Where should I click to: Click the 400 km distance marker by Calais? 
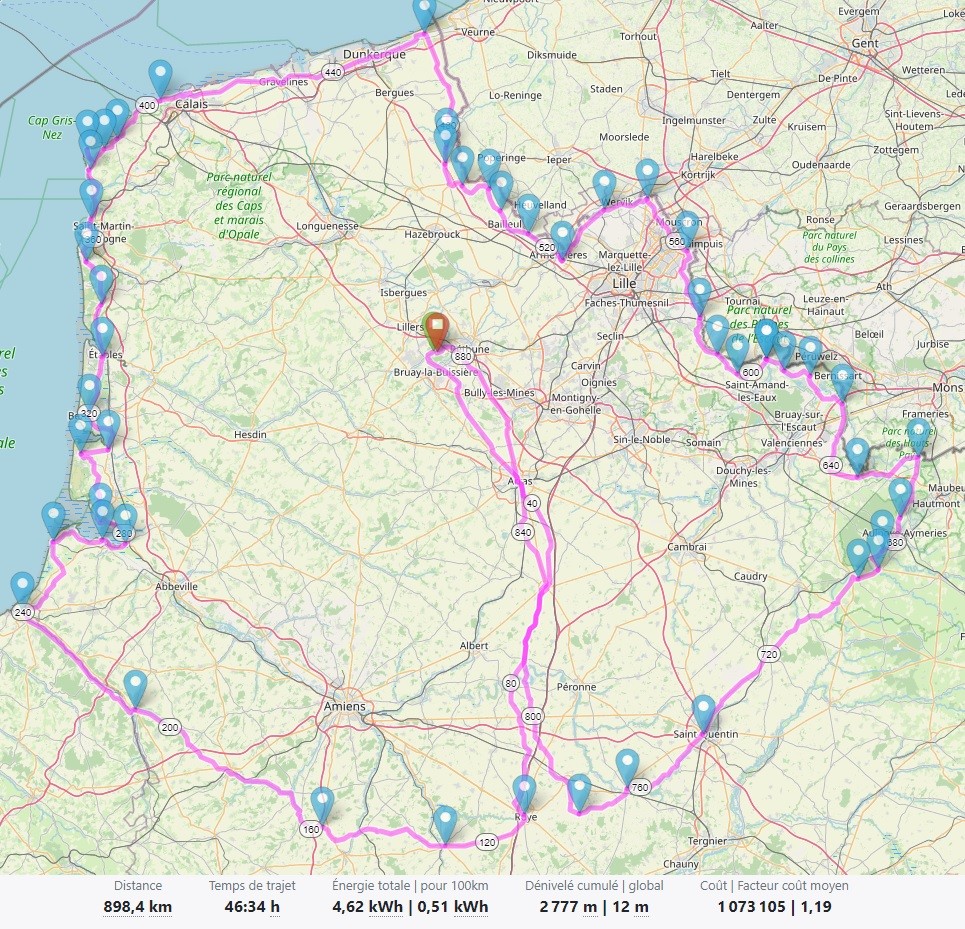(148, 105)
